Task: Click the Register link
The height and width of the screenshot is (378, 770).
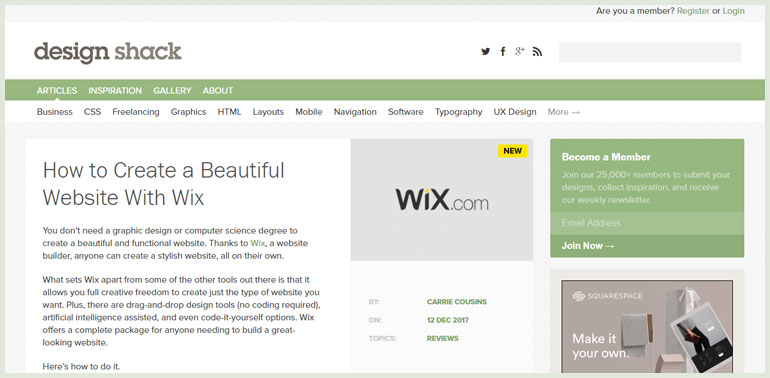Action: click(693, 11)
